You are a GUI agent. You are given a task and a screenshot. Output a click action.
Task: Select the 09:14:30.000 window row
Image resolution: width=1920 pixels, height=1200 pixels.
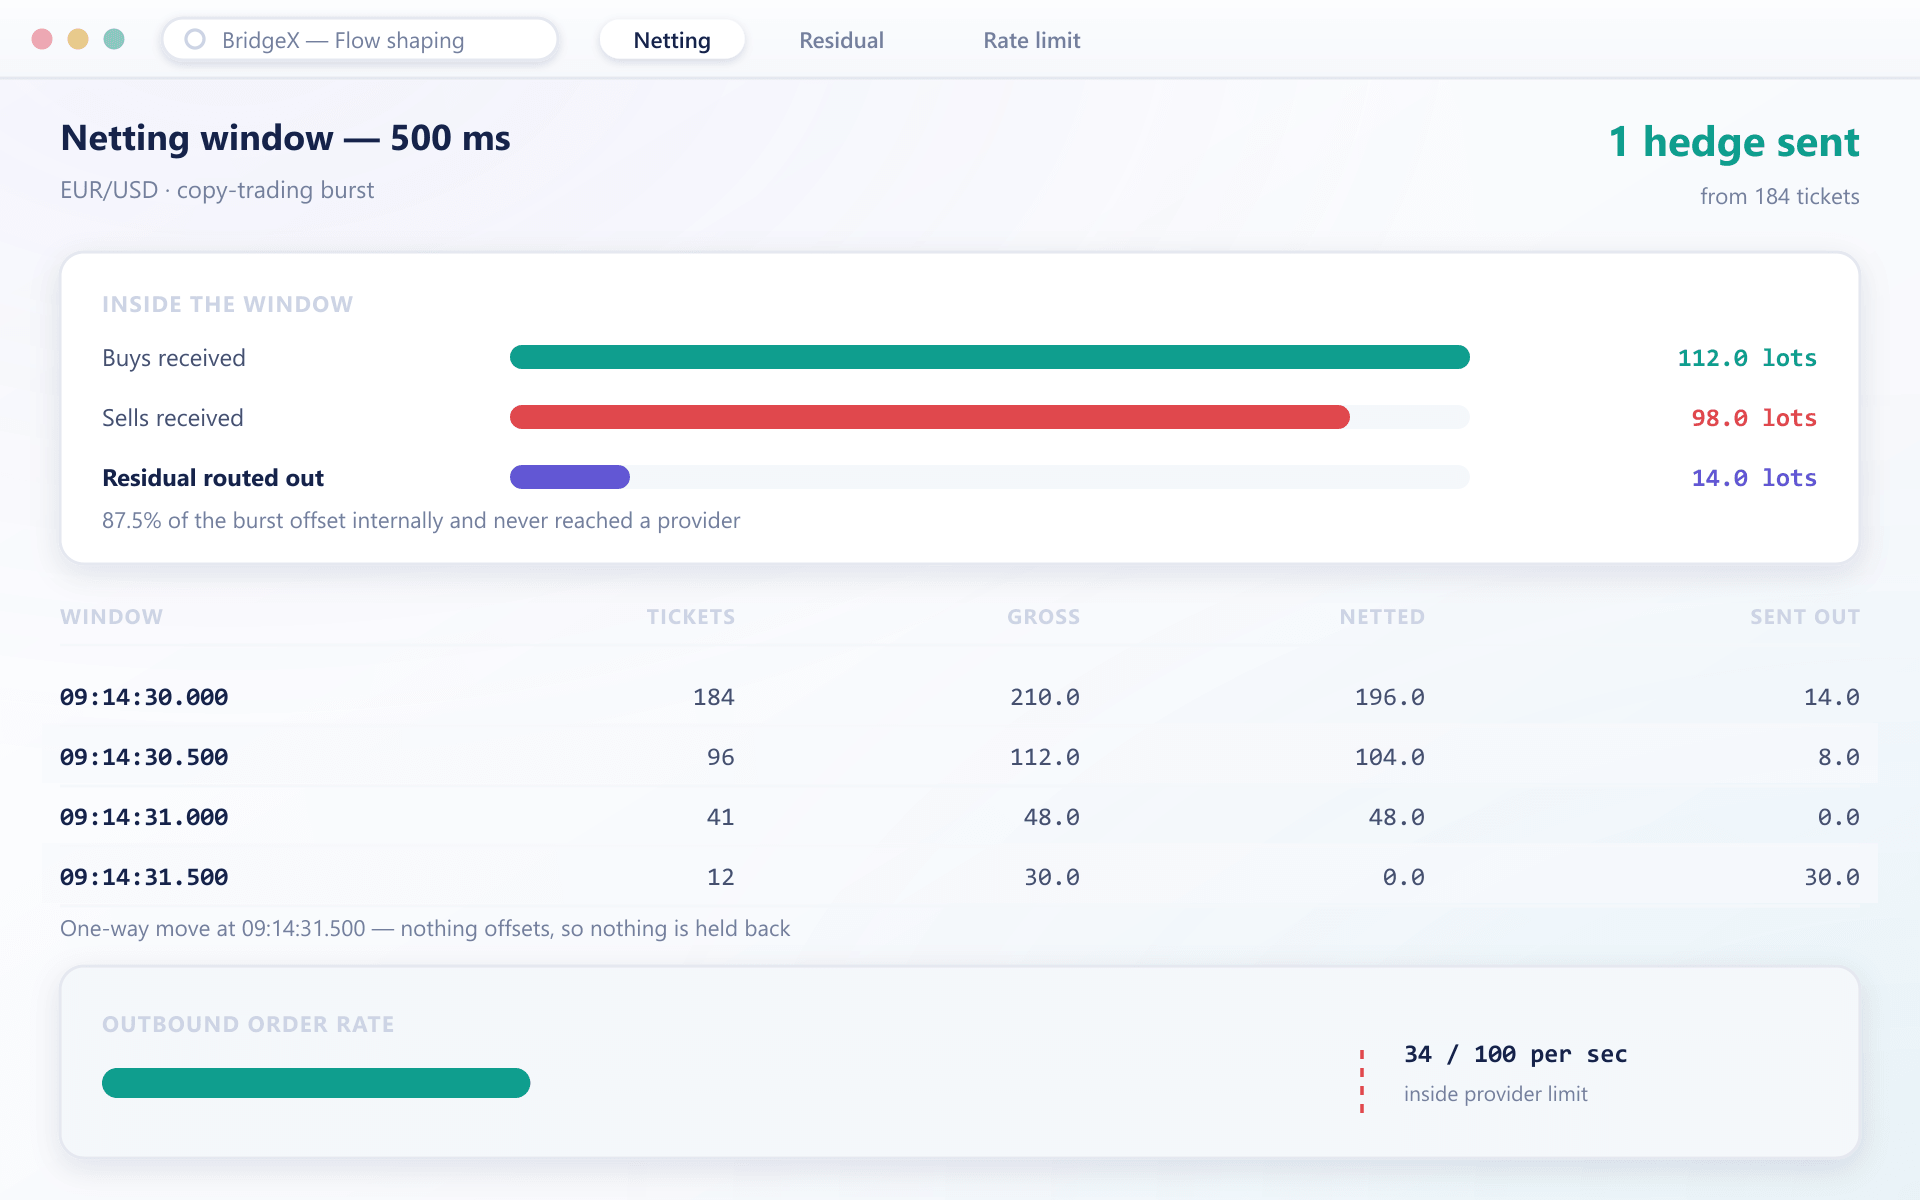click(x=960, y=697)
